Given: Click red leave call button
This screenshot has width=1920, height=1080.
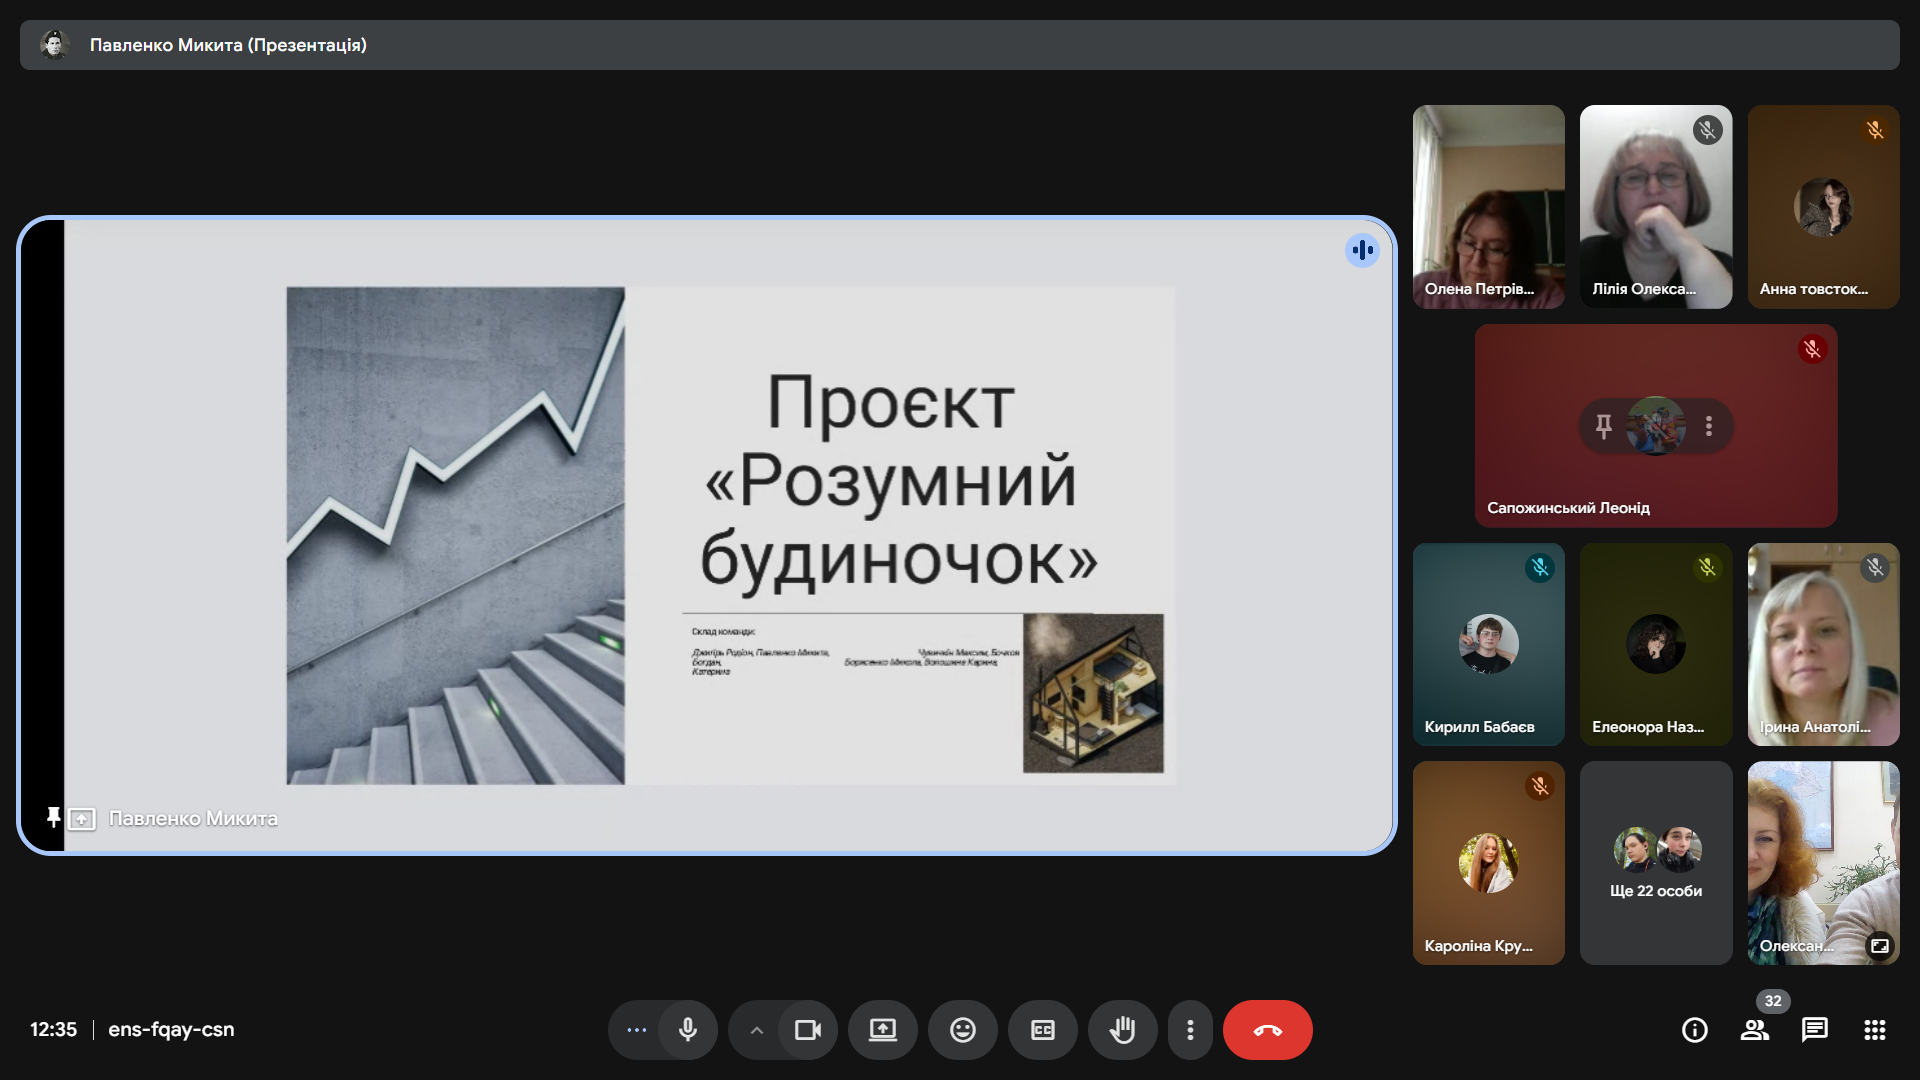Looking at the screenshot, I should (1267, 1030).
